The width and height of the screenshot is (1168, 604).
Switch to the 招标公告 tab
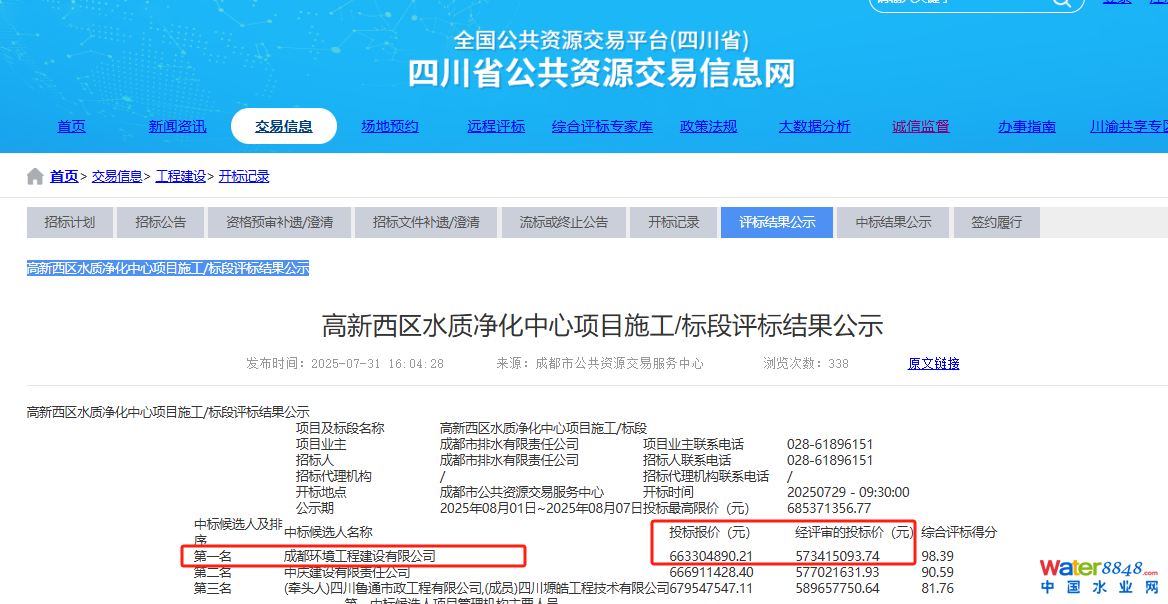point(161,222)
